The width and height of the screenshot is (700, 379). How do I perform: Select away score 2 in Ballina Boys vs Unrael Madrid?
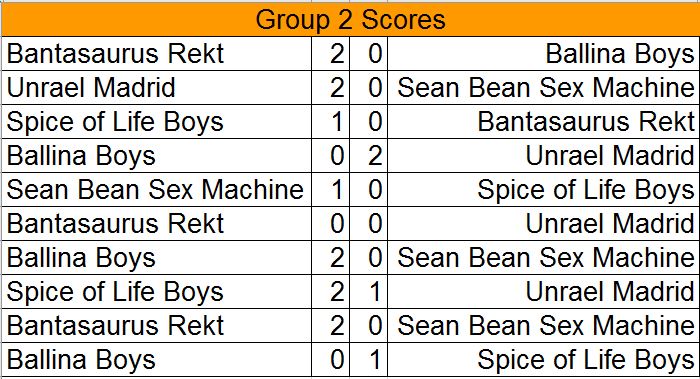368,155
